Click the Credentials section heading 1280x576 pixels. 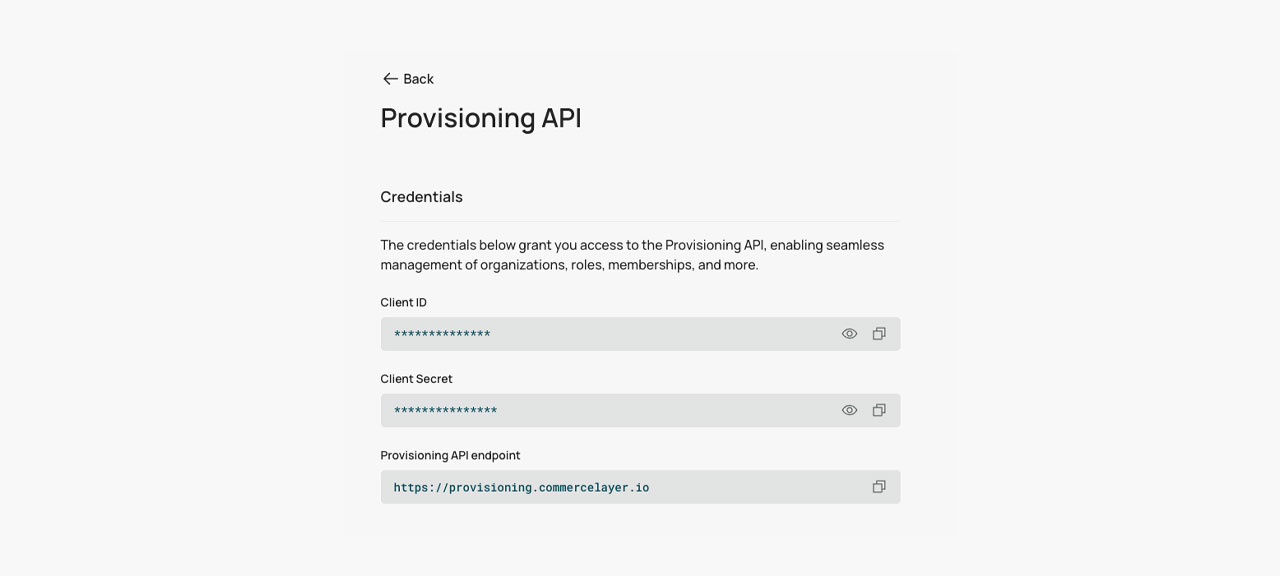pos(421,197)
